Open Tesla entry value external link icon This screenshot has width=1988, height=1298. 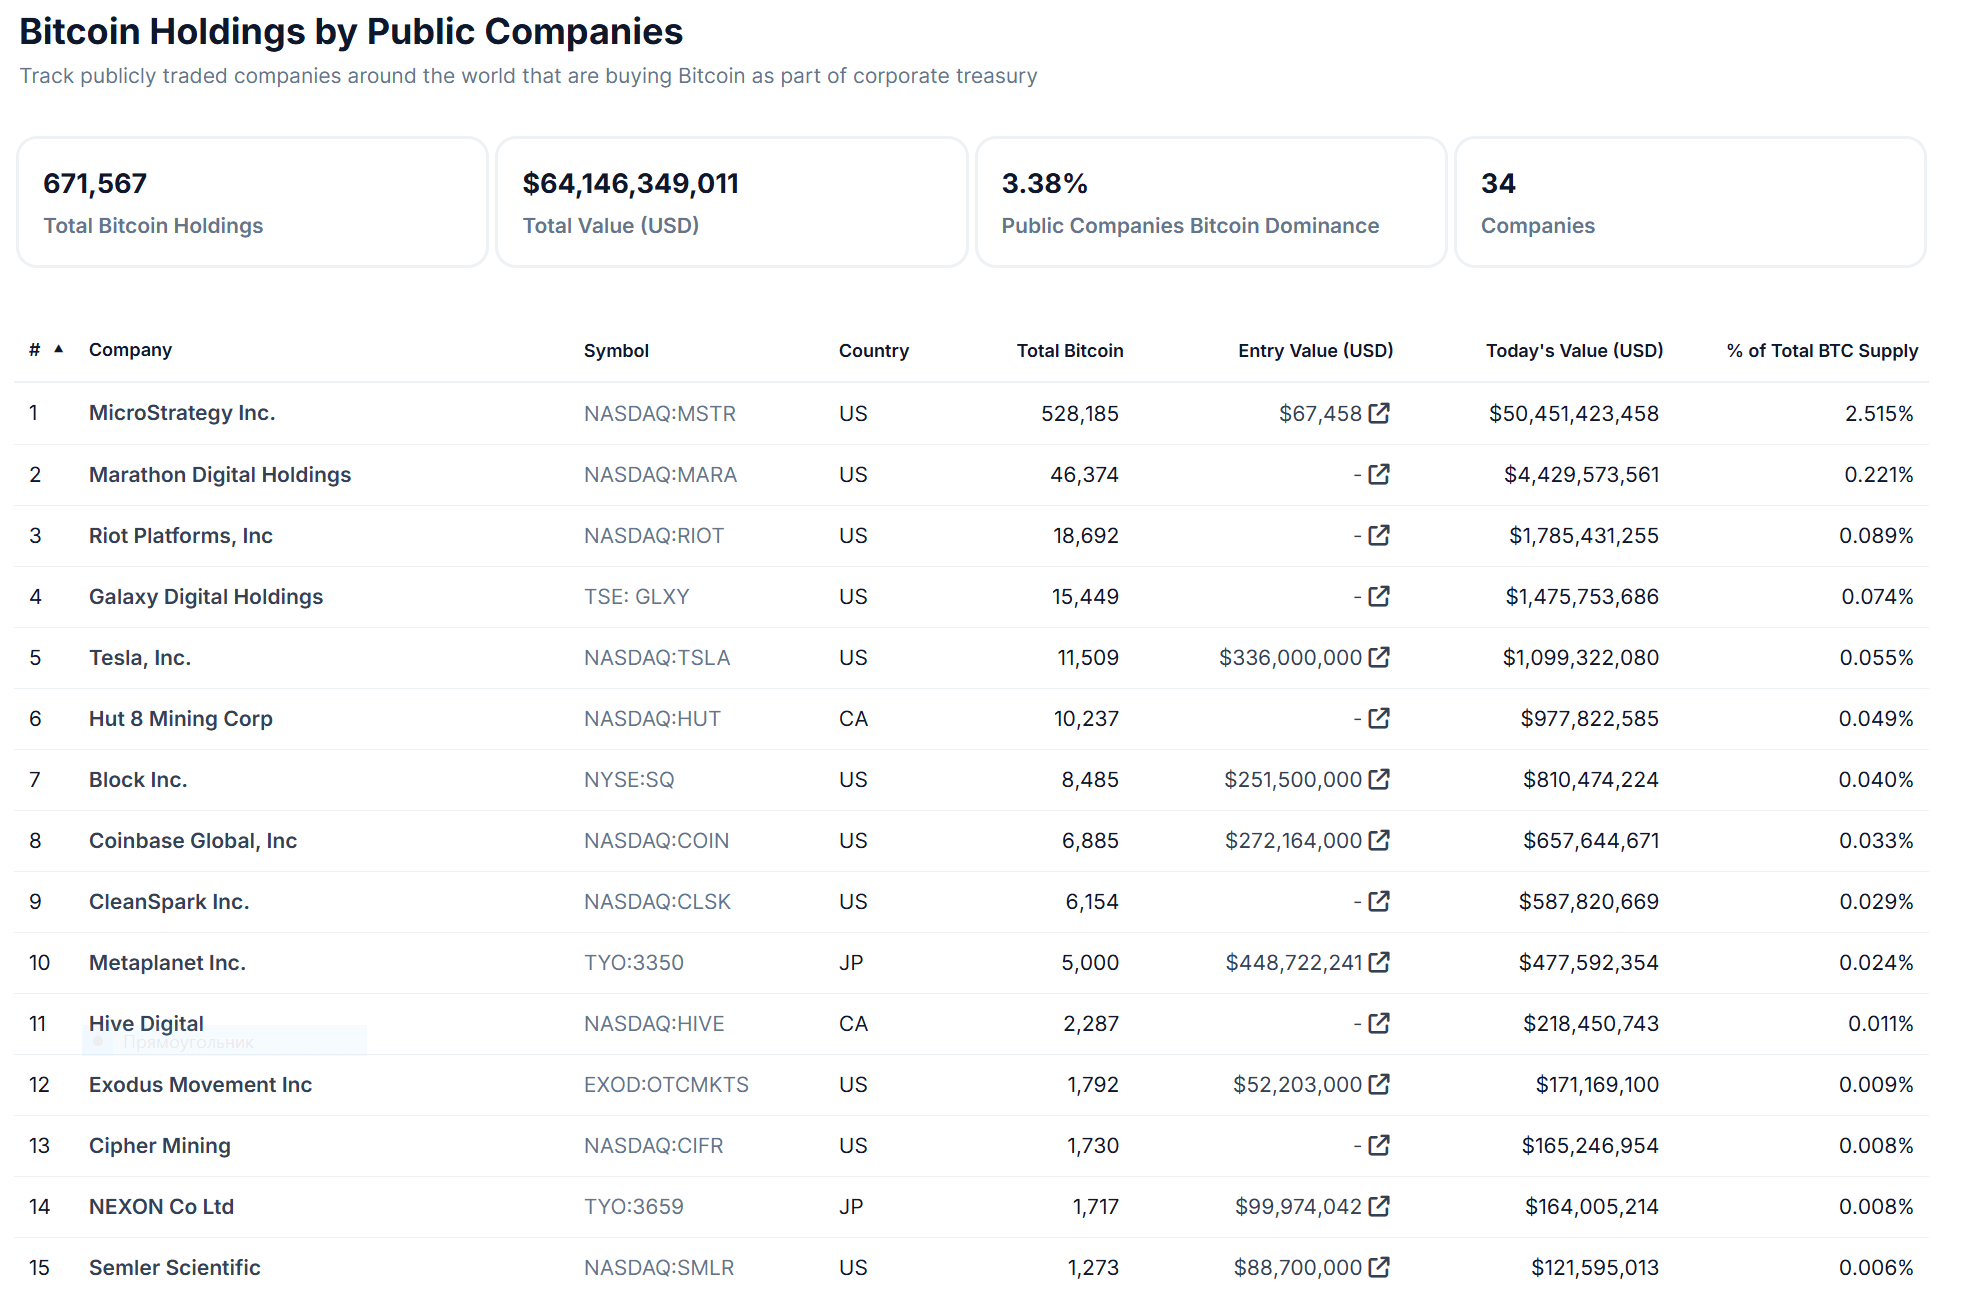pos(1379,657)
